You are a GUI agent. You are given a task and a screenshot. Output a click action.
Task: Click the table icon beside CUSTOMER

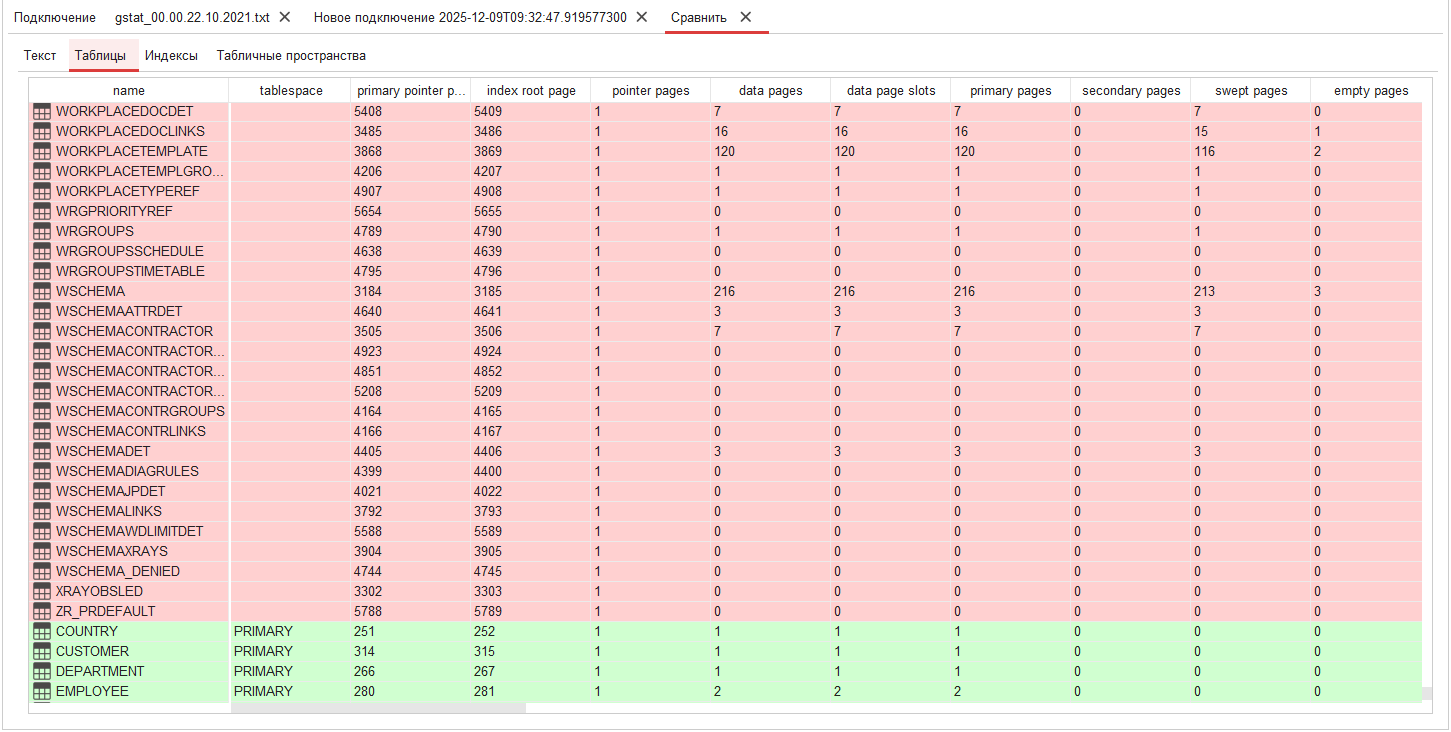point(41,651)
